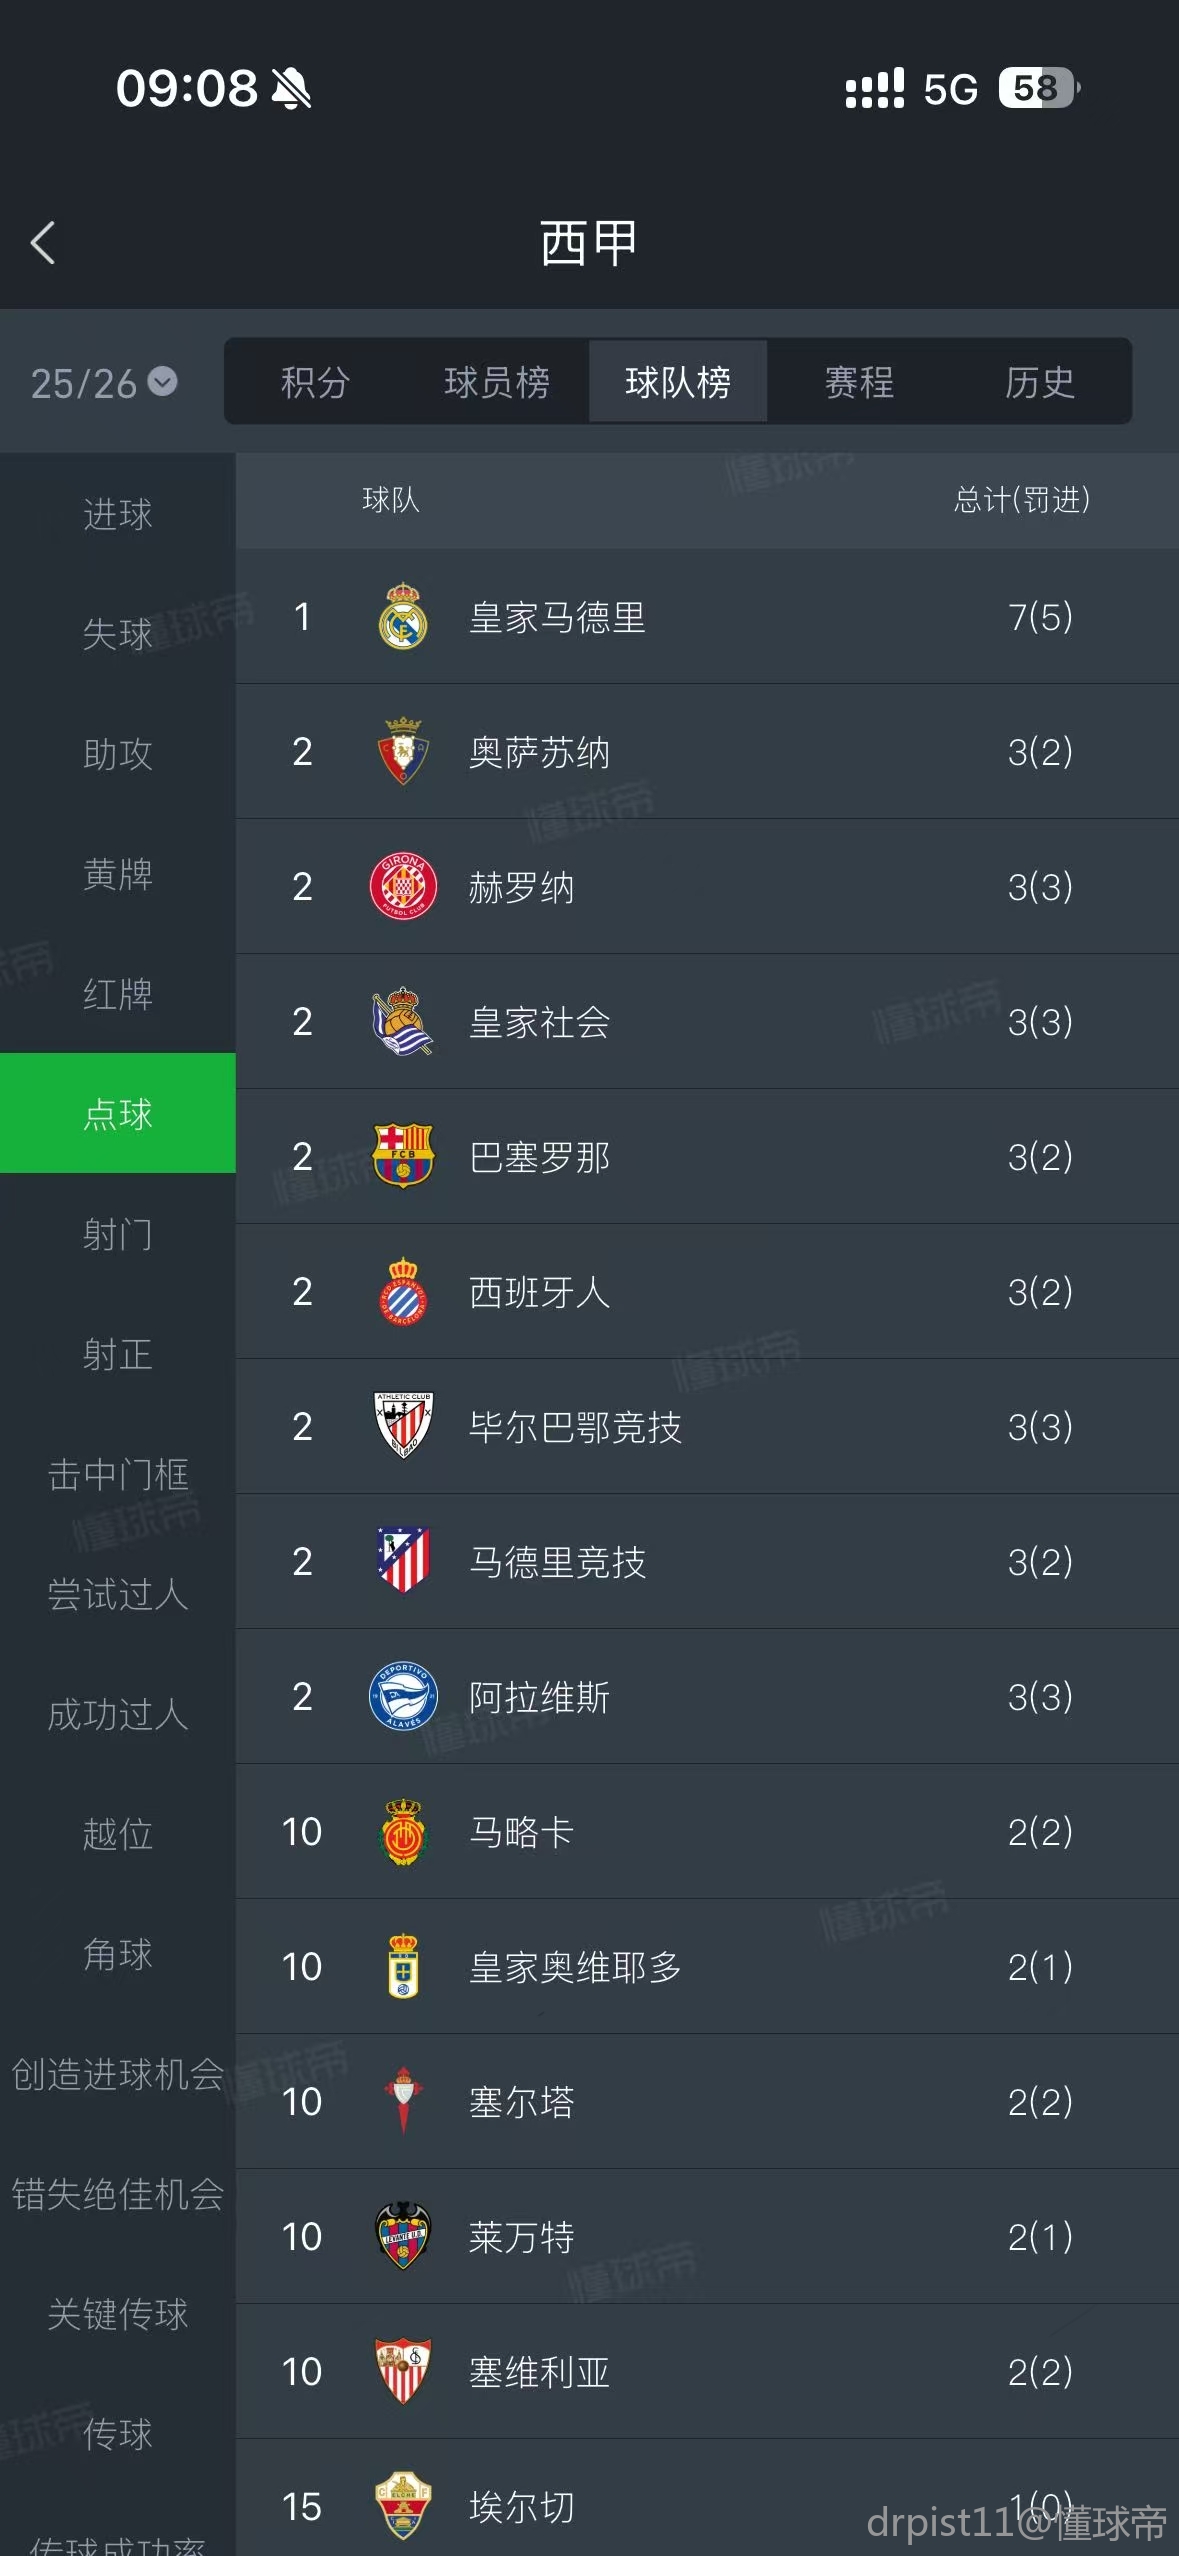Select 黄牌 yellow cards category
This screenshot has width=1179, height=2556.
pyautogui.click(x=118, y=874)
